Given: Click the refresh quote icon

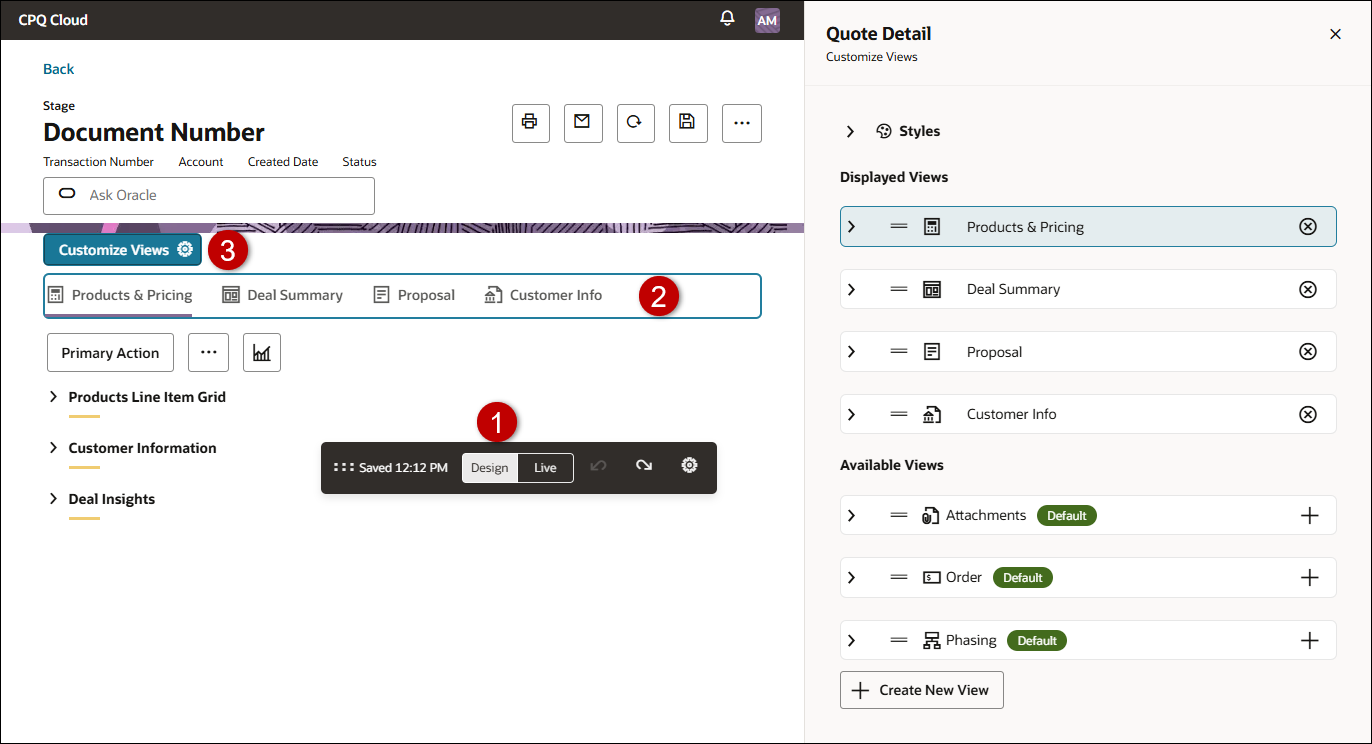Looking at the screenshot, I should [x=635, y=123].
